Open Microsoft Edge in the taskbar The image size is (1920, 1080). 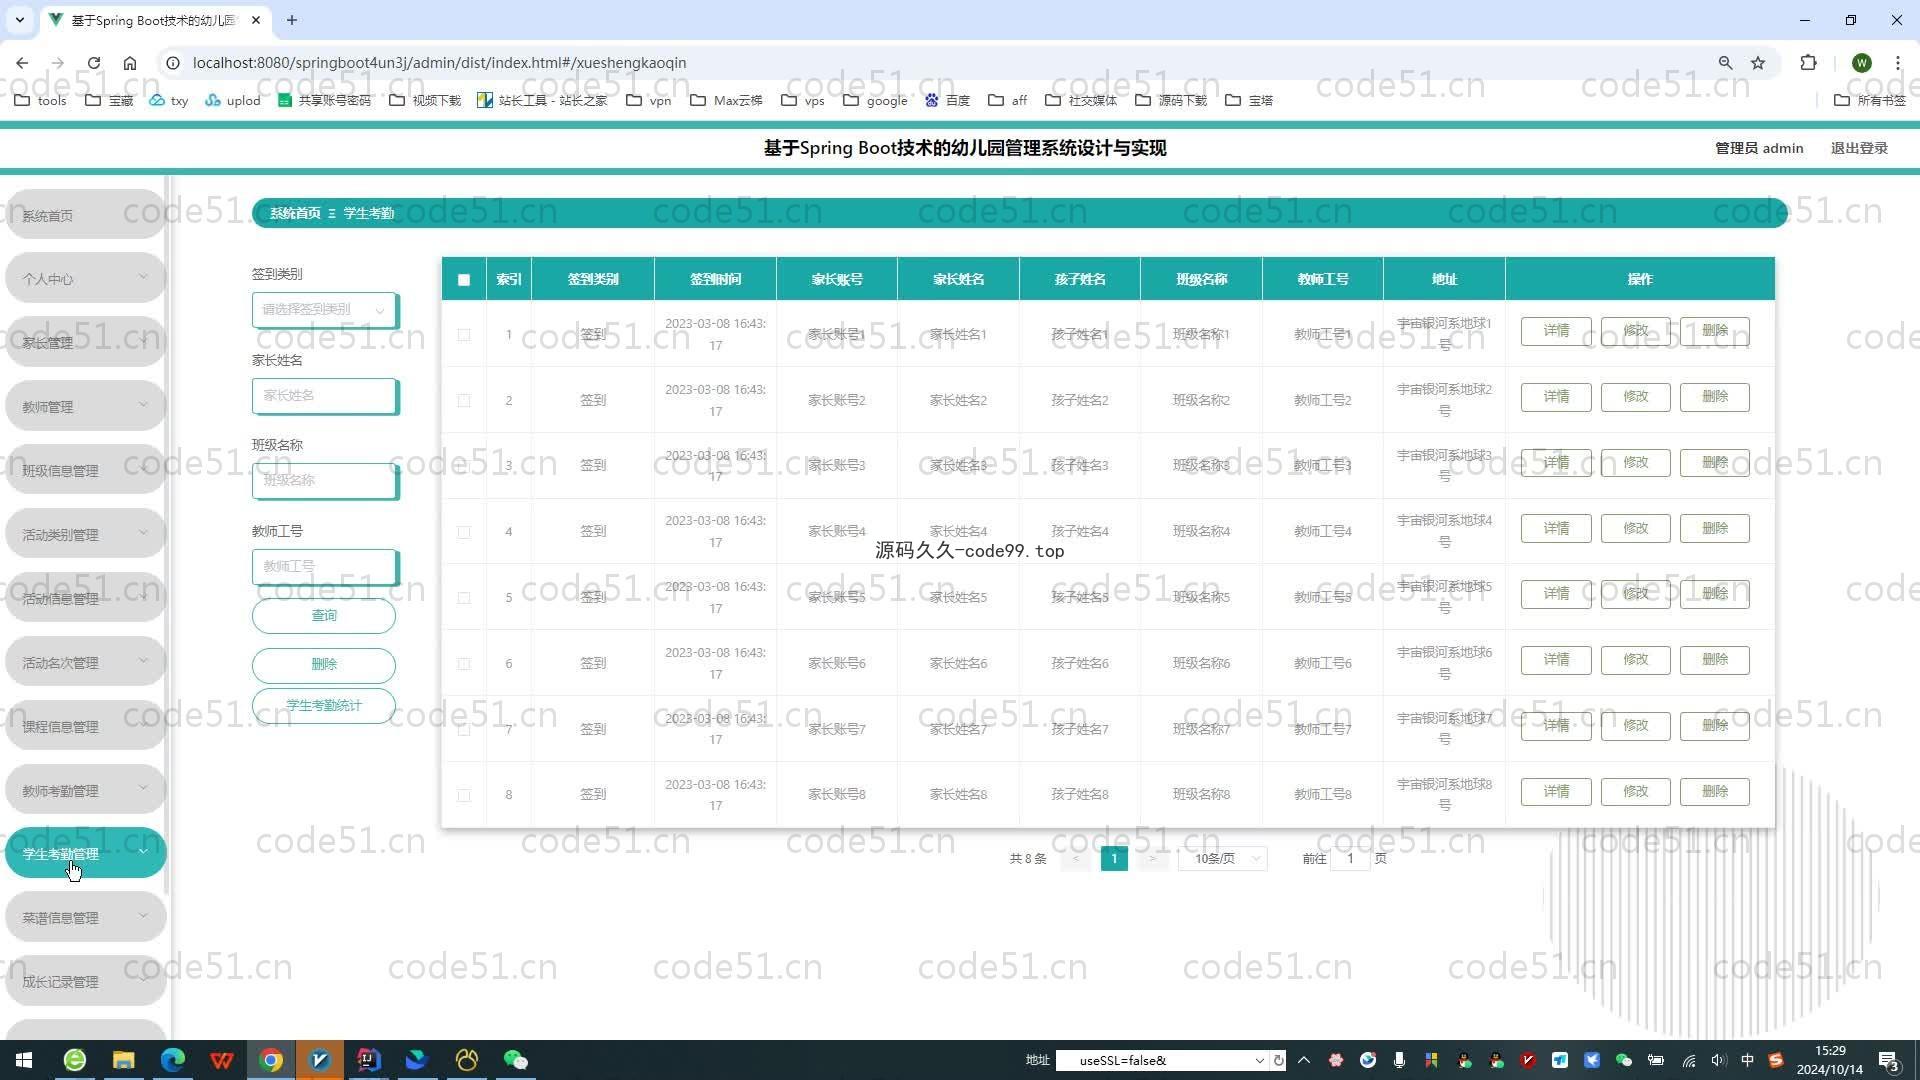click(x=173, y=1060)
